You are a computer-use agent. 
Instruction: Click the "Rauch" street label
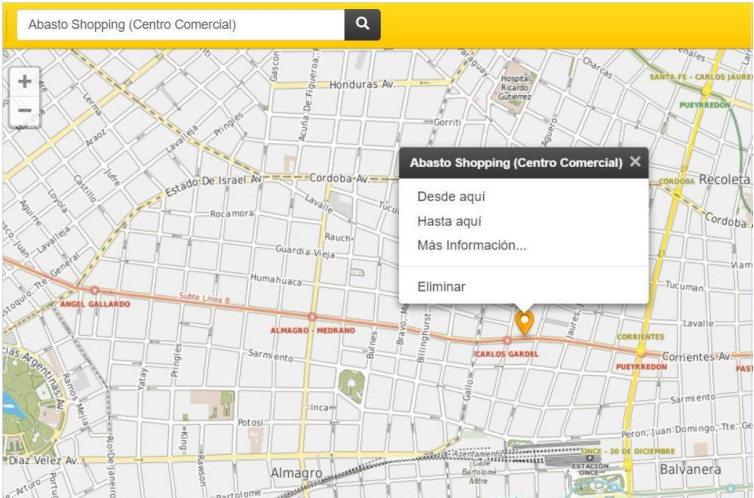(x=338, y=237)
